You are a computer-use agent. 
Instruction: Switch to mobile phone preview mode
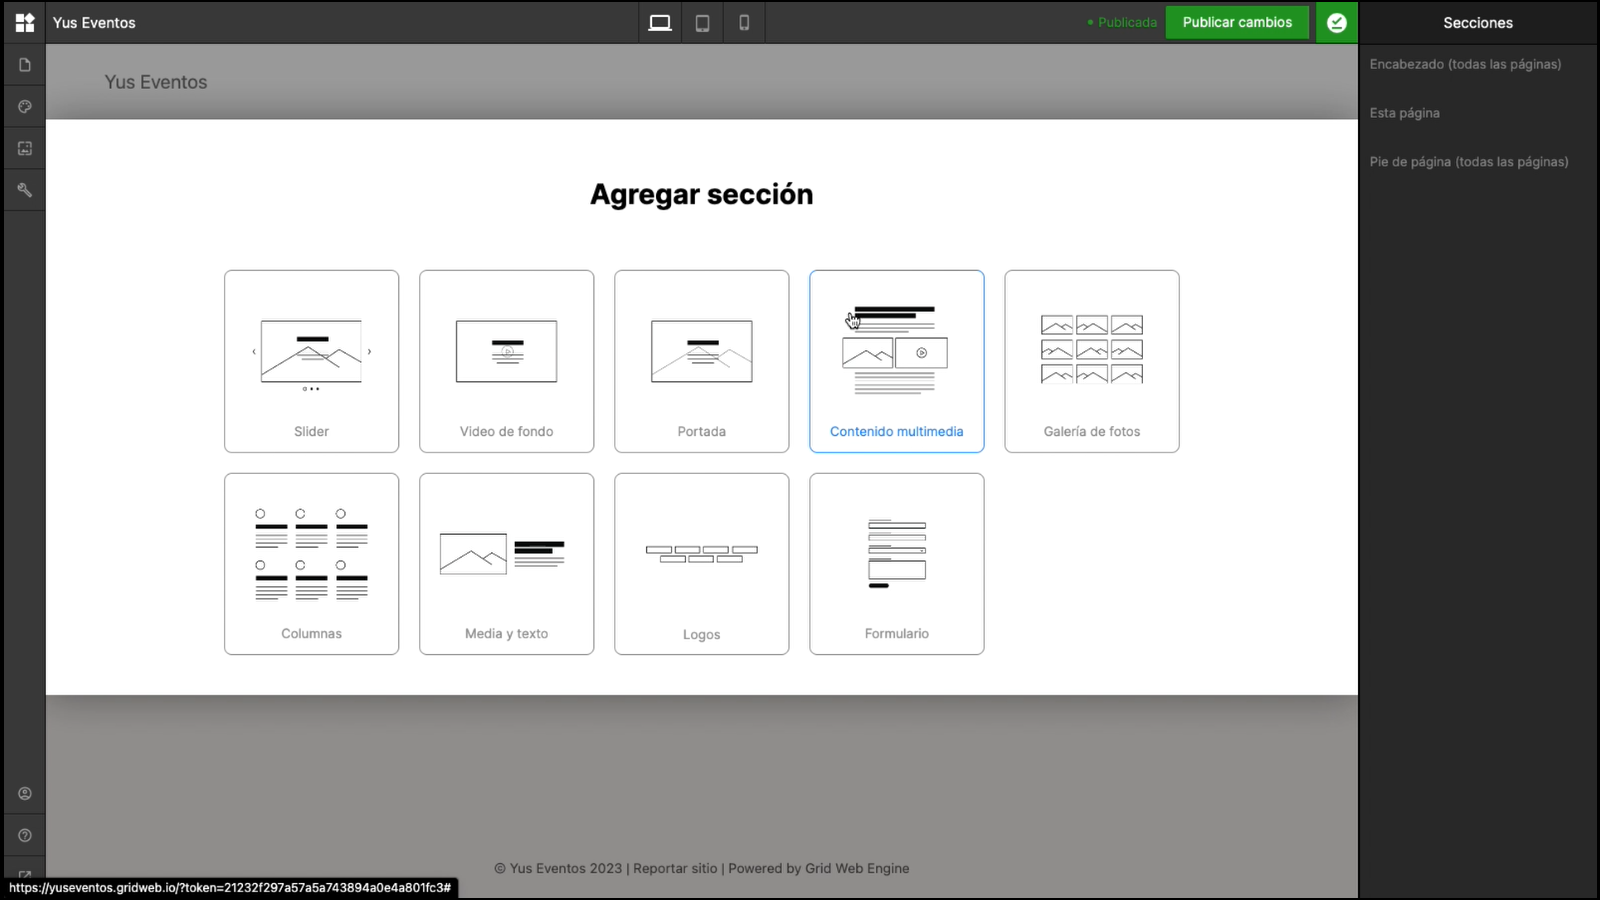tap(744, 23)
